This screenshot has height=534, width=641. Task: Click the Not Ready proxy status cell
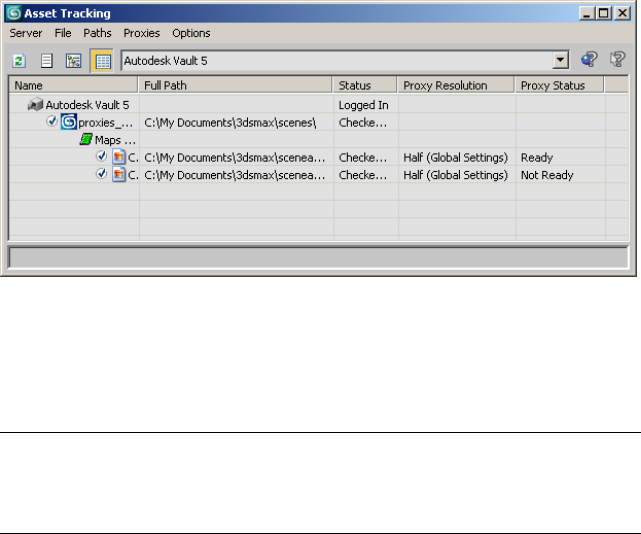(547, 175)
